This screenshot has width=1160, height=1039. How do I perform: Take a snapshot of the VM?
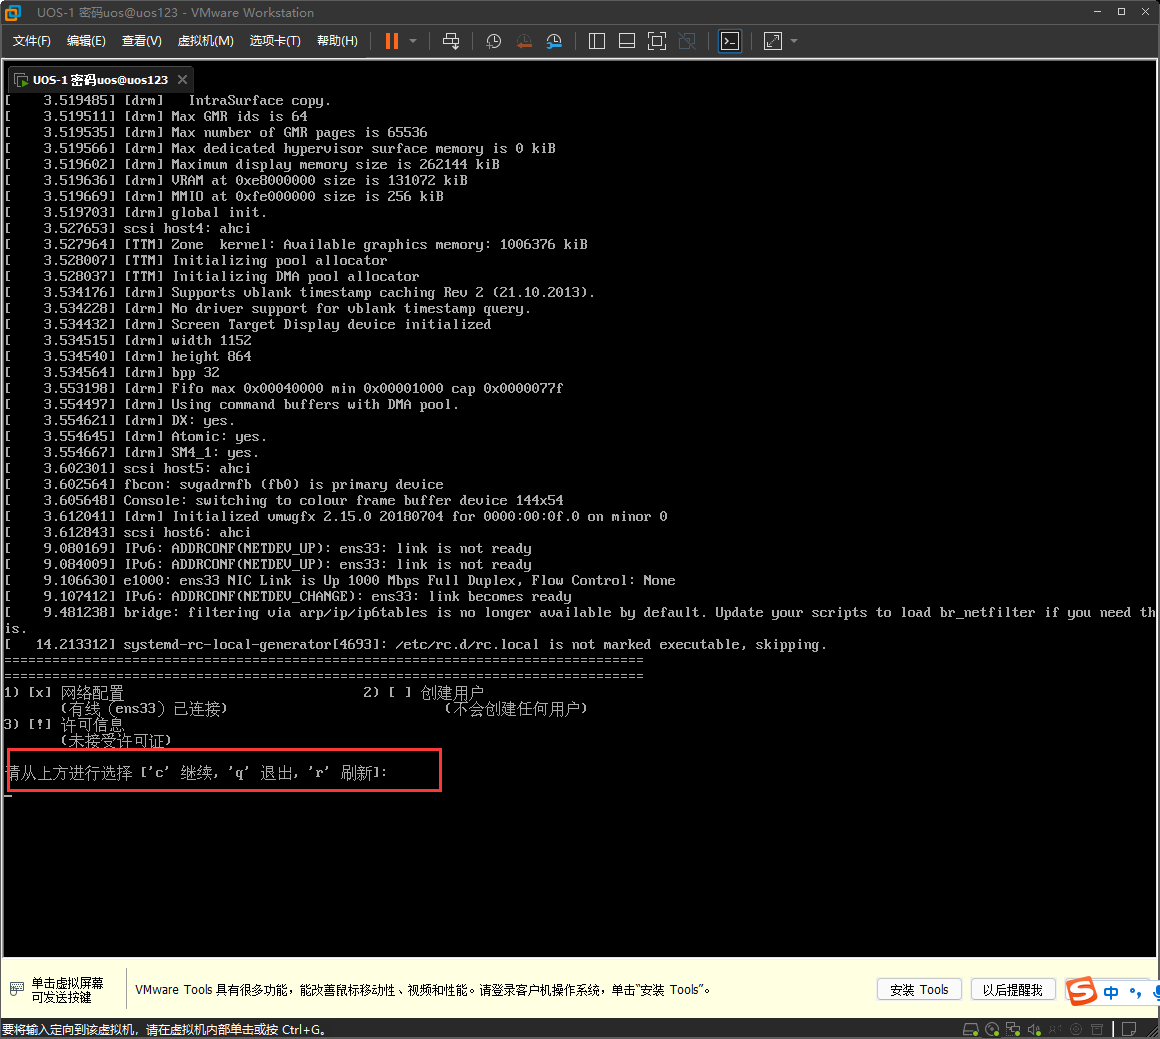[x=493, y=41]
